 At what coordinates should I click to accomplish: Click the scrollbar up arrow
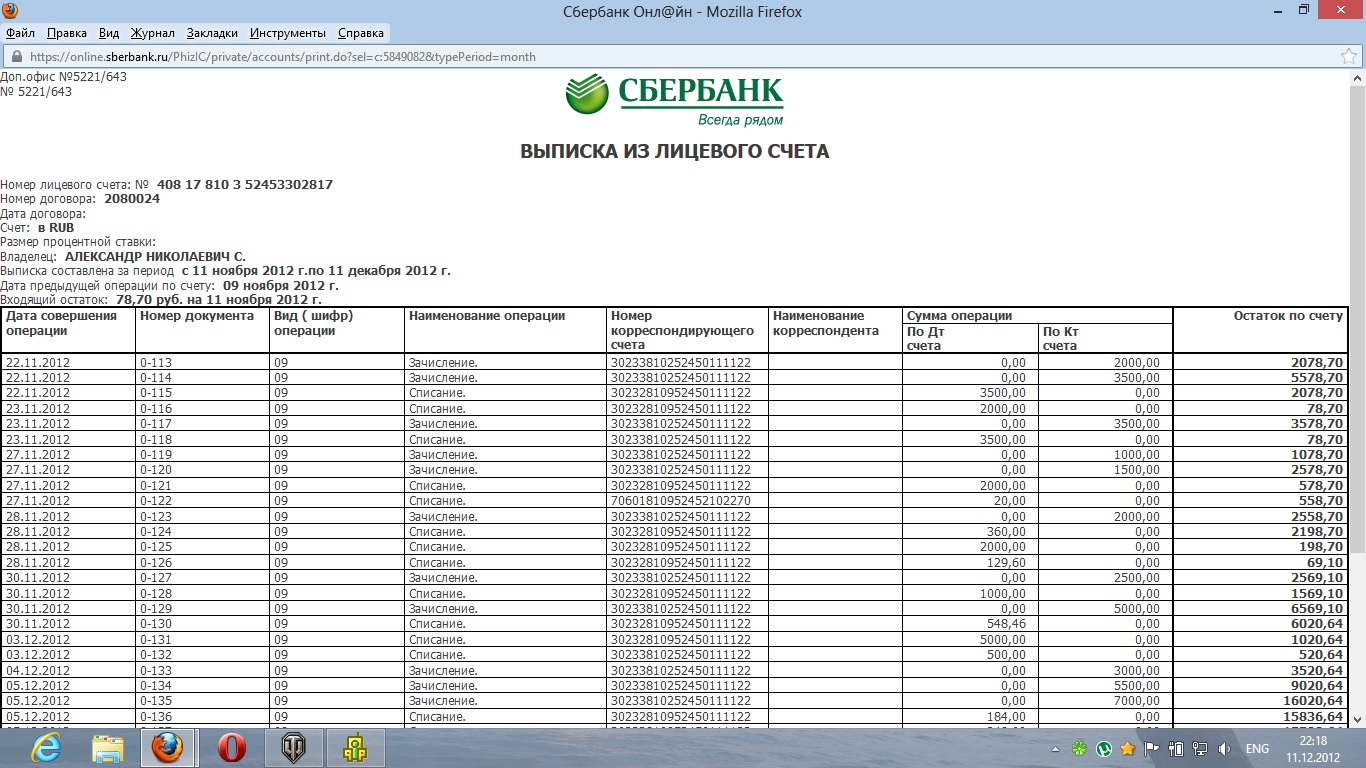[x=1357, y=77]
